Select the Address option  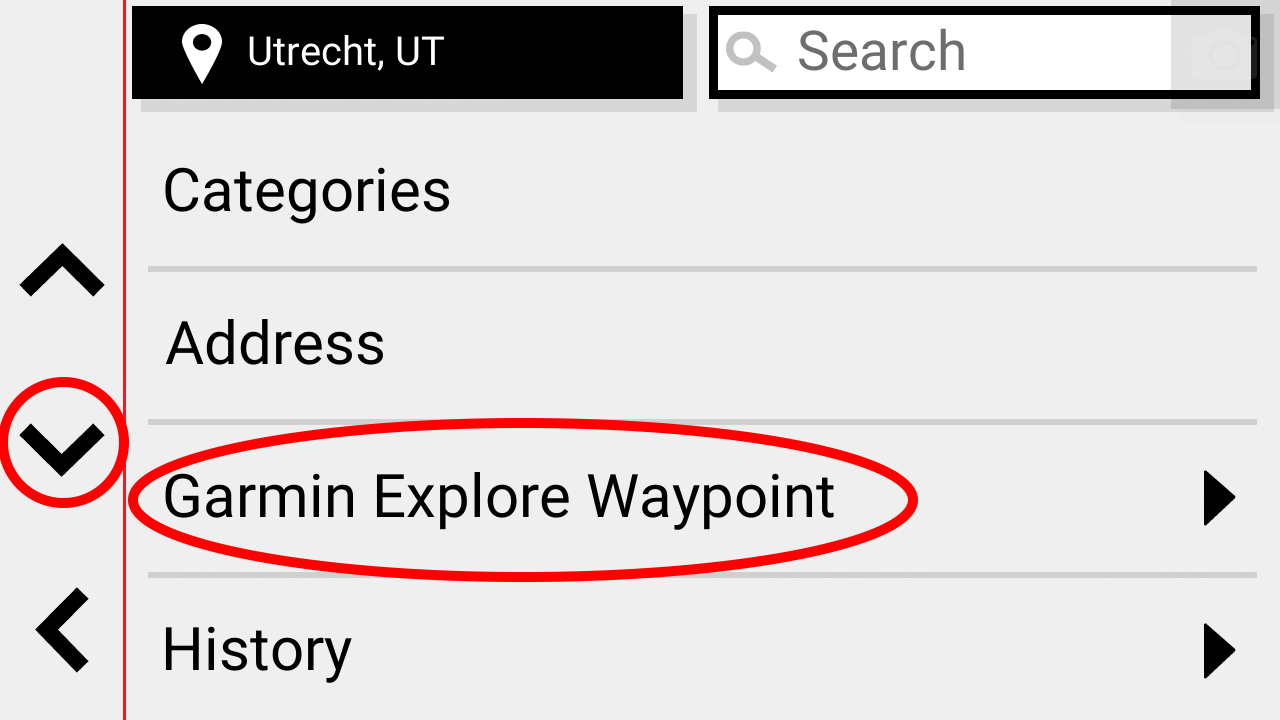click(x=702, y=344)
